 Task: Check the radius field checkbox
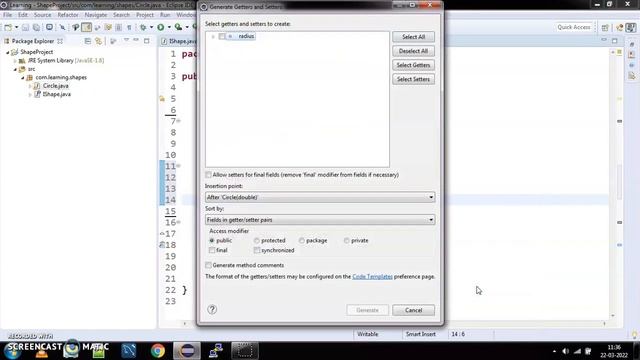coord(222,36)
